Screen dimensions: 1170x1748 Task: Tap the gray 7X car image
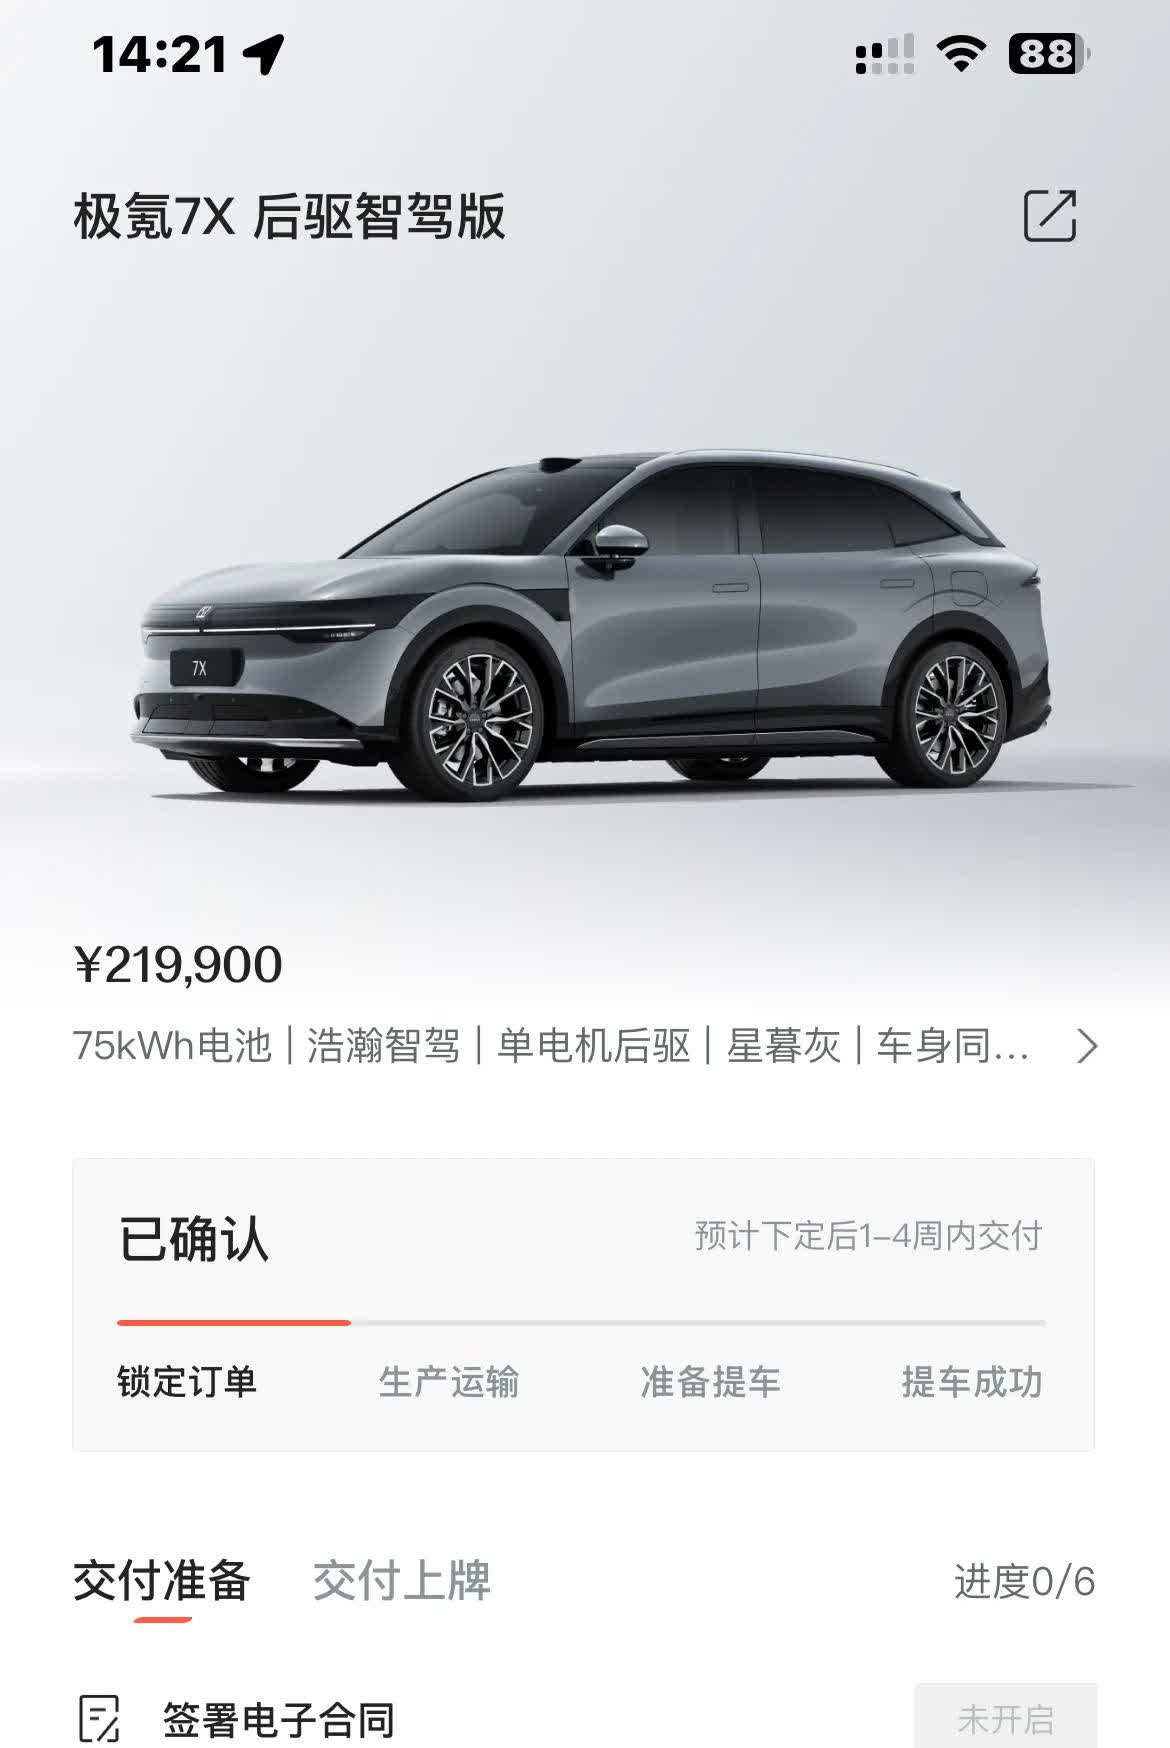click(590, 625)
